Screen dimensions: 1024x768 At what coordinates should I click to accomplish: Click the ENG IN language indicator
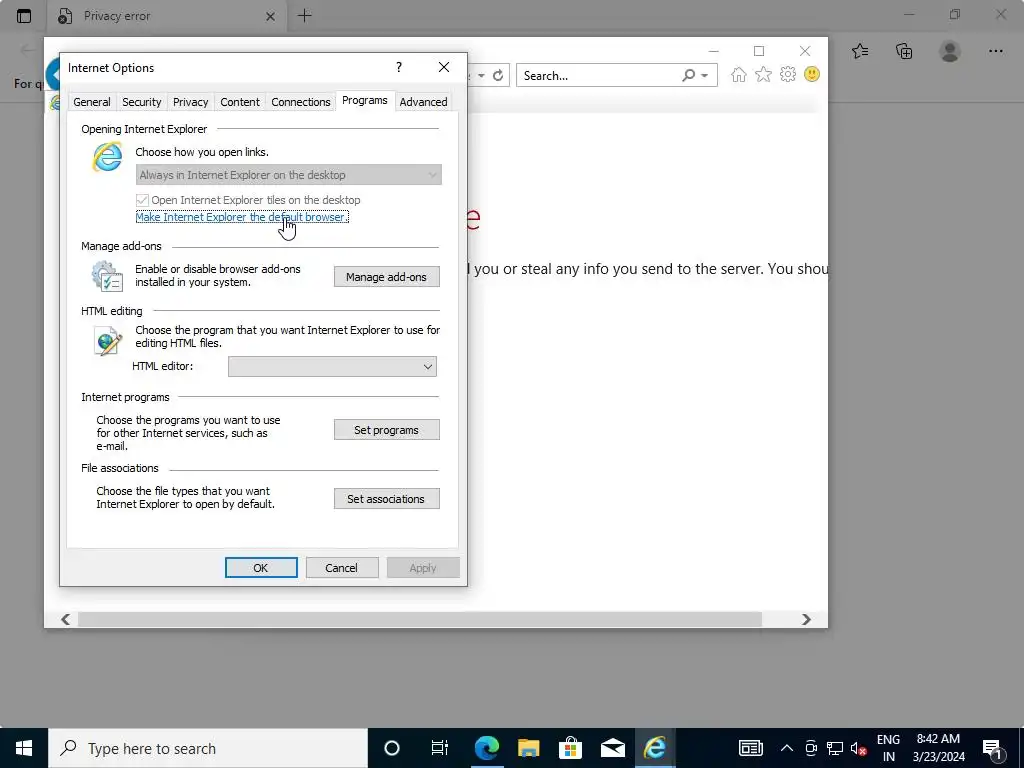(888, 748)
